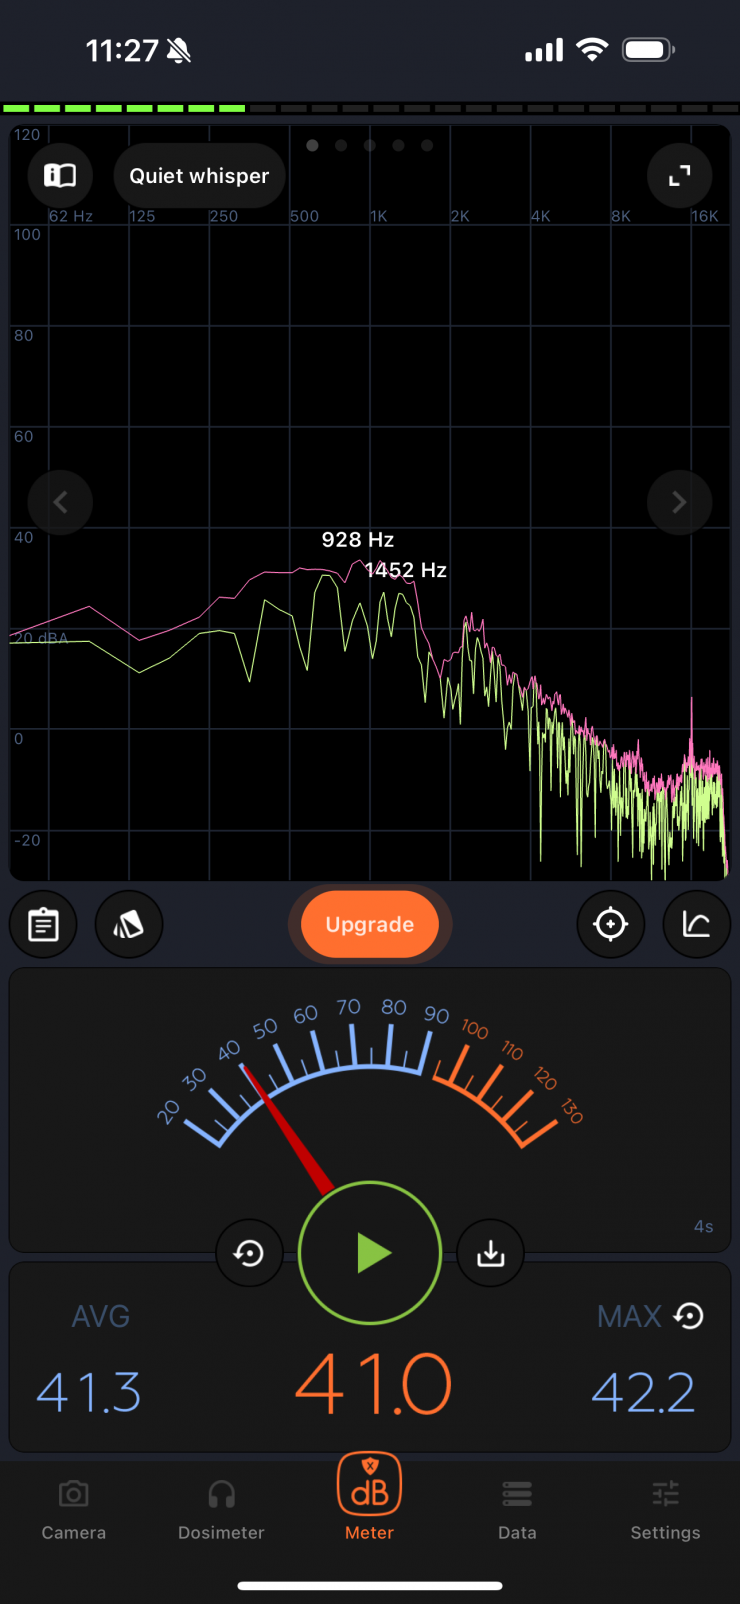
Task: Go to the previous chart view
Action: click(x=60, y=502)
